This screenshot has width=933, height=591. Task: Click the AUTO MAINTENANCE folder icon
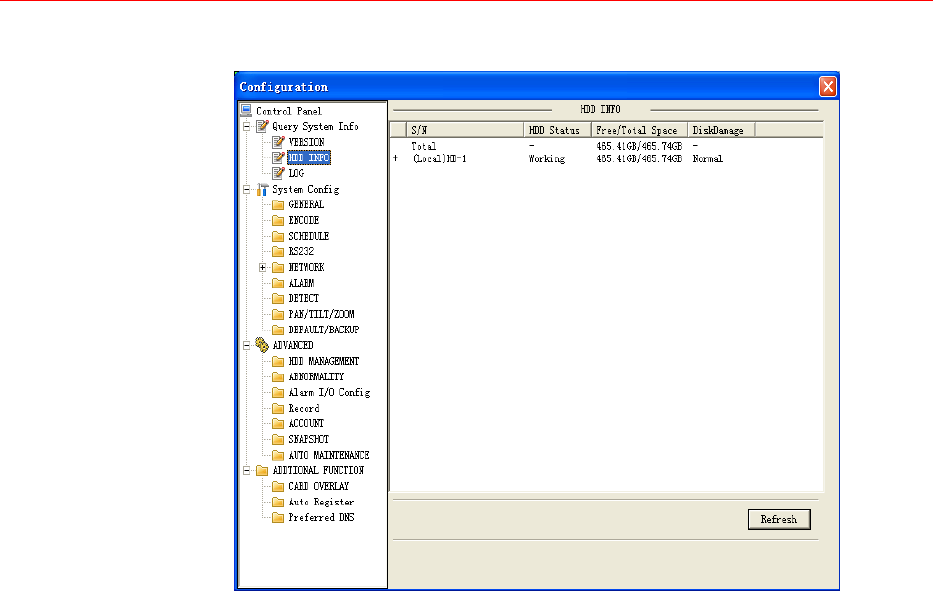(278, 455)
